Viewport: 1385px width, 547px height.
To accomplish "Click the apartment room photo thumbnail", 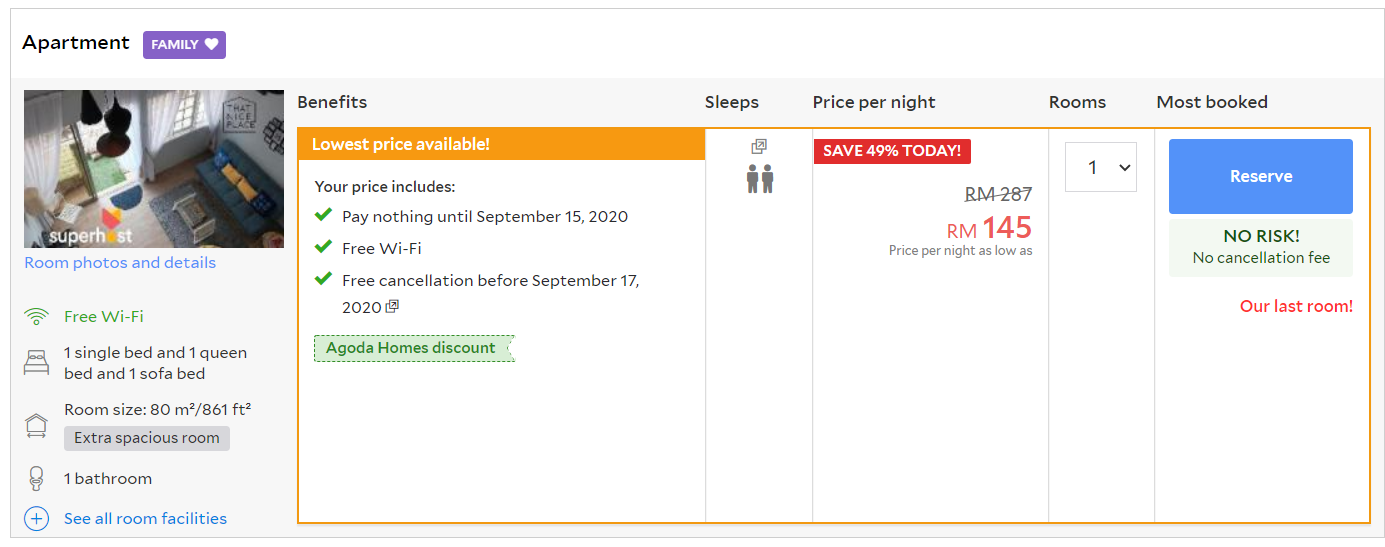I will click(x=154, y=169).
